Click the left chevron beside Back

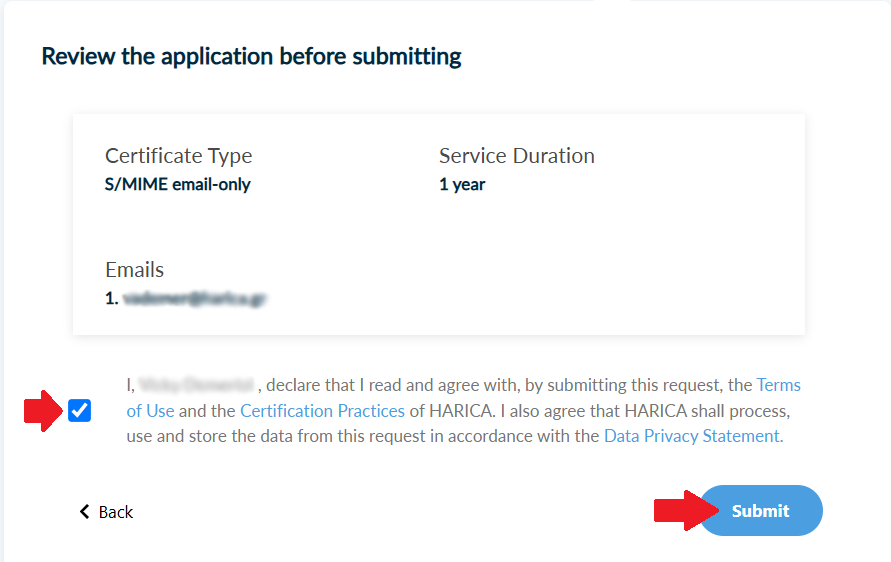(x=85, y=512)
